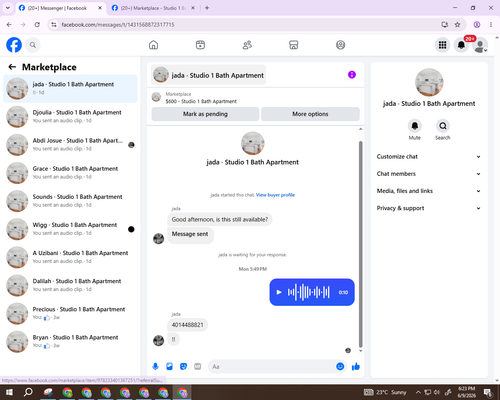The width and height of the screenshot is (500, 400).
Task: Open the Sounds - Studio 1 Bath Apartment chat
Action: pyautogui.click(x=70, y=201)
